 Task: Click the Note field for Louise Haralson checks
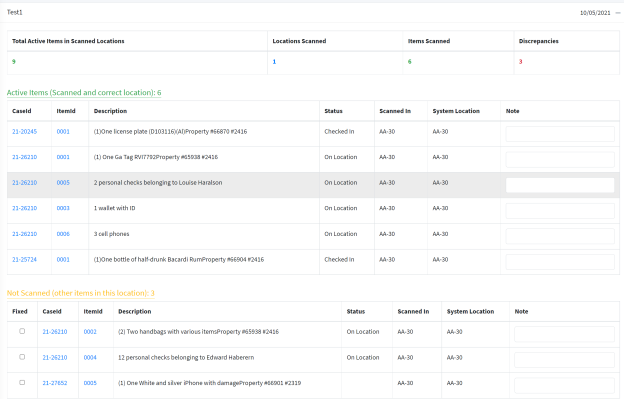560,185
